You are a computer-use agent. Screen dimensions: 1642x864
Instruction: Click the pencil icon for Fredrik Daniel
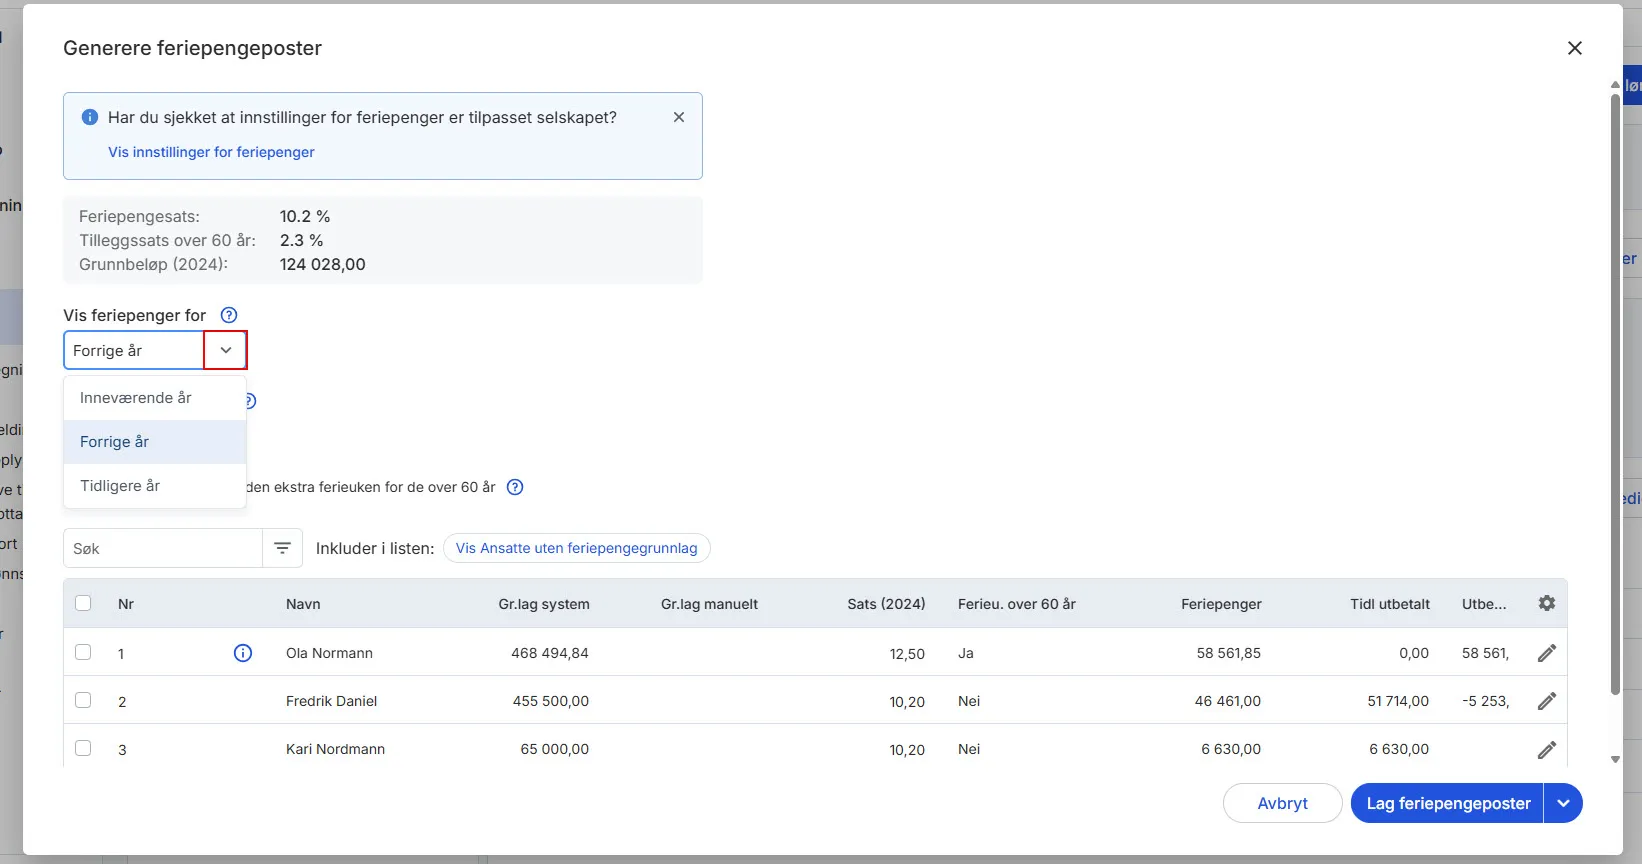point(1546,701)
